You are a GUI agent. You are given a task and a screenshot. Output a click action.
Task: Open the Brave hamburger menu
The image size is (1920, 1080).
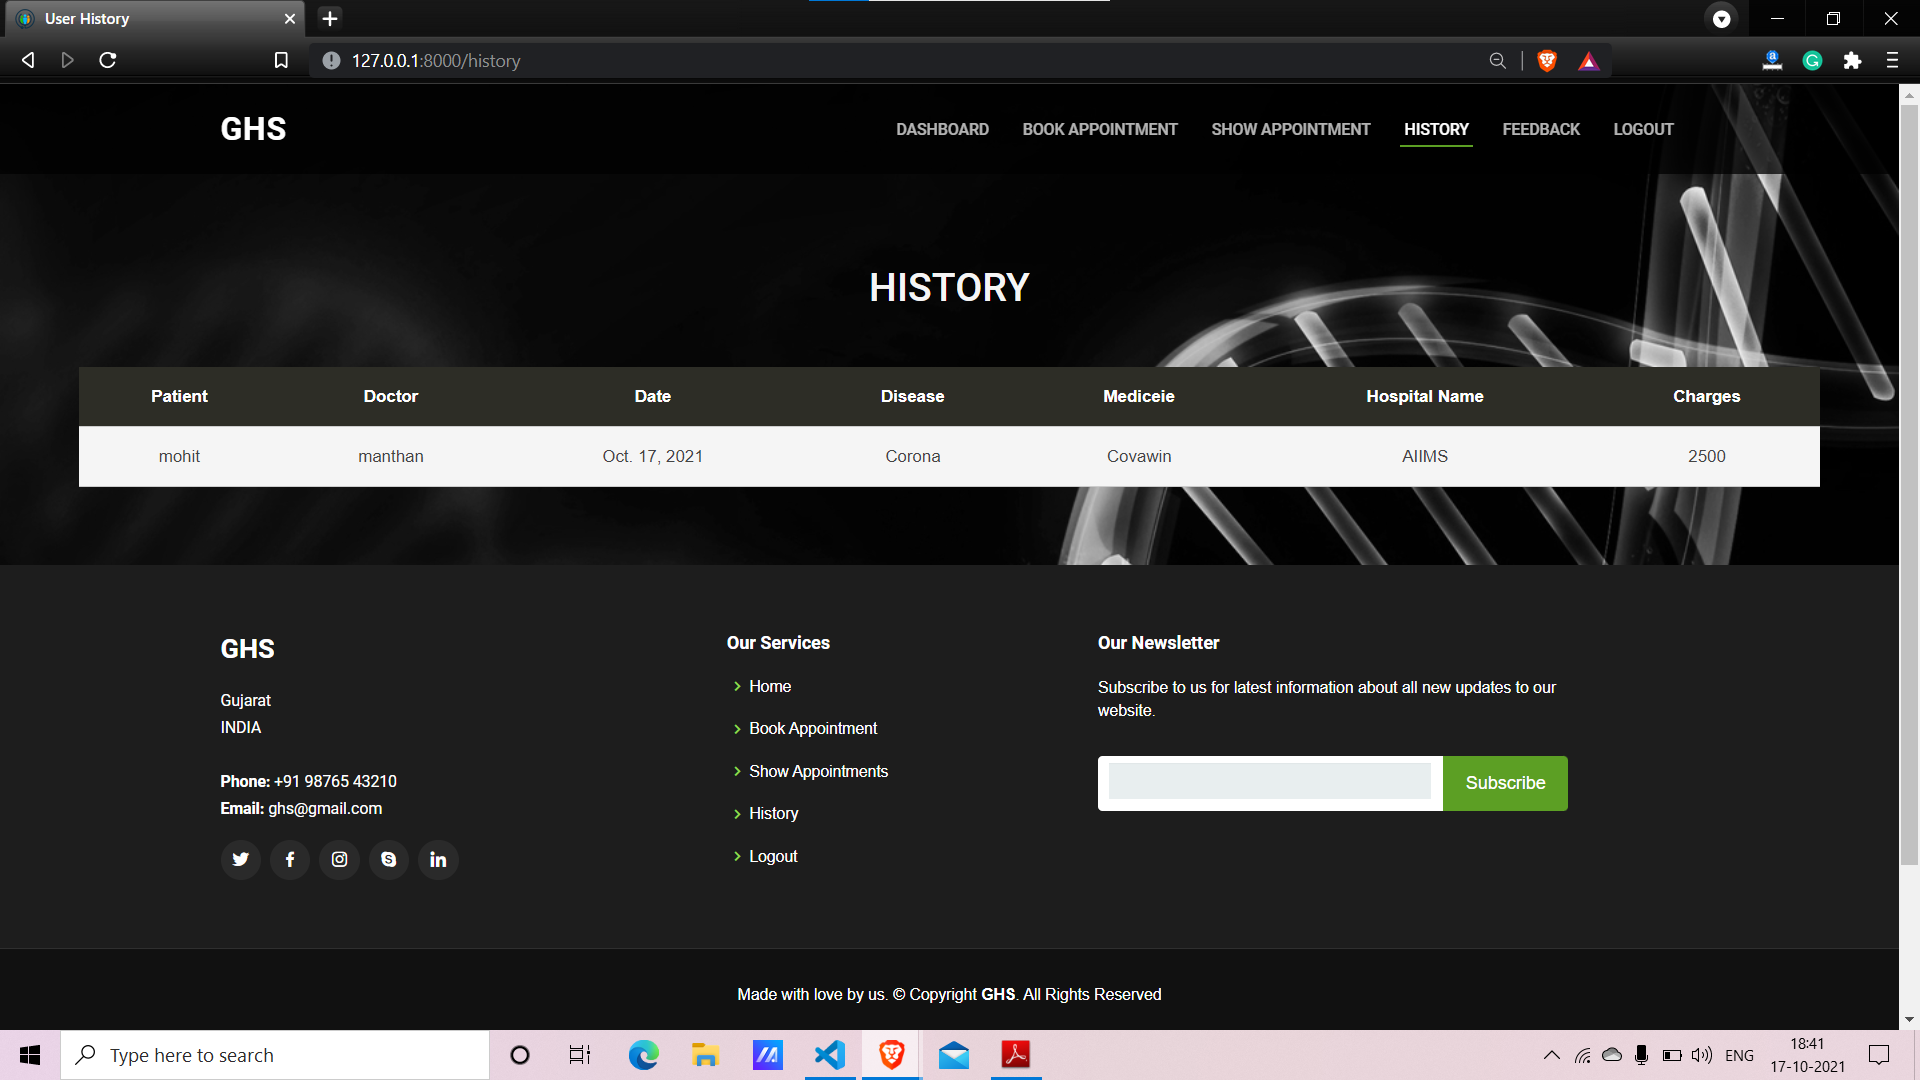coord(1892,61)
